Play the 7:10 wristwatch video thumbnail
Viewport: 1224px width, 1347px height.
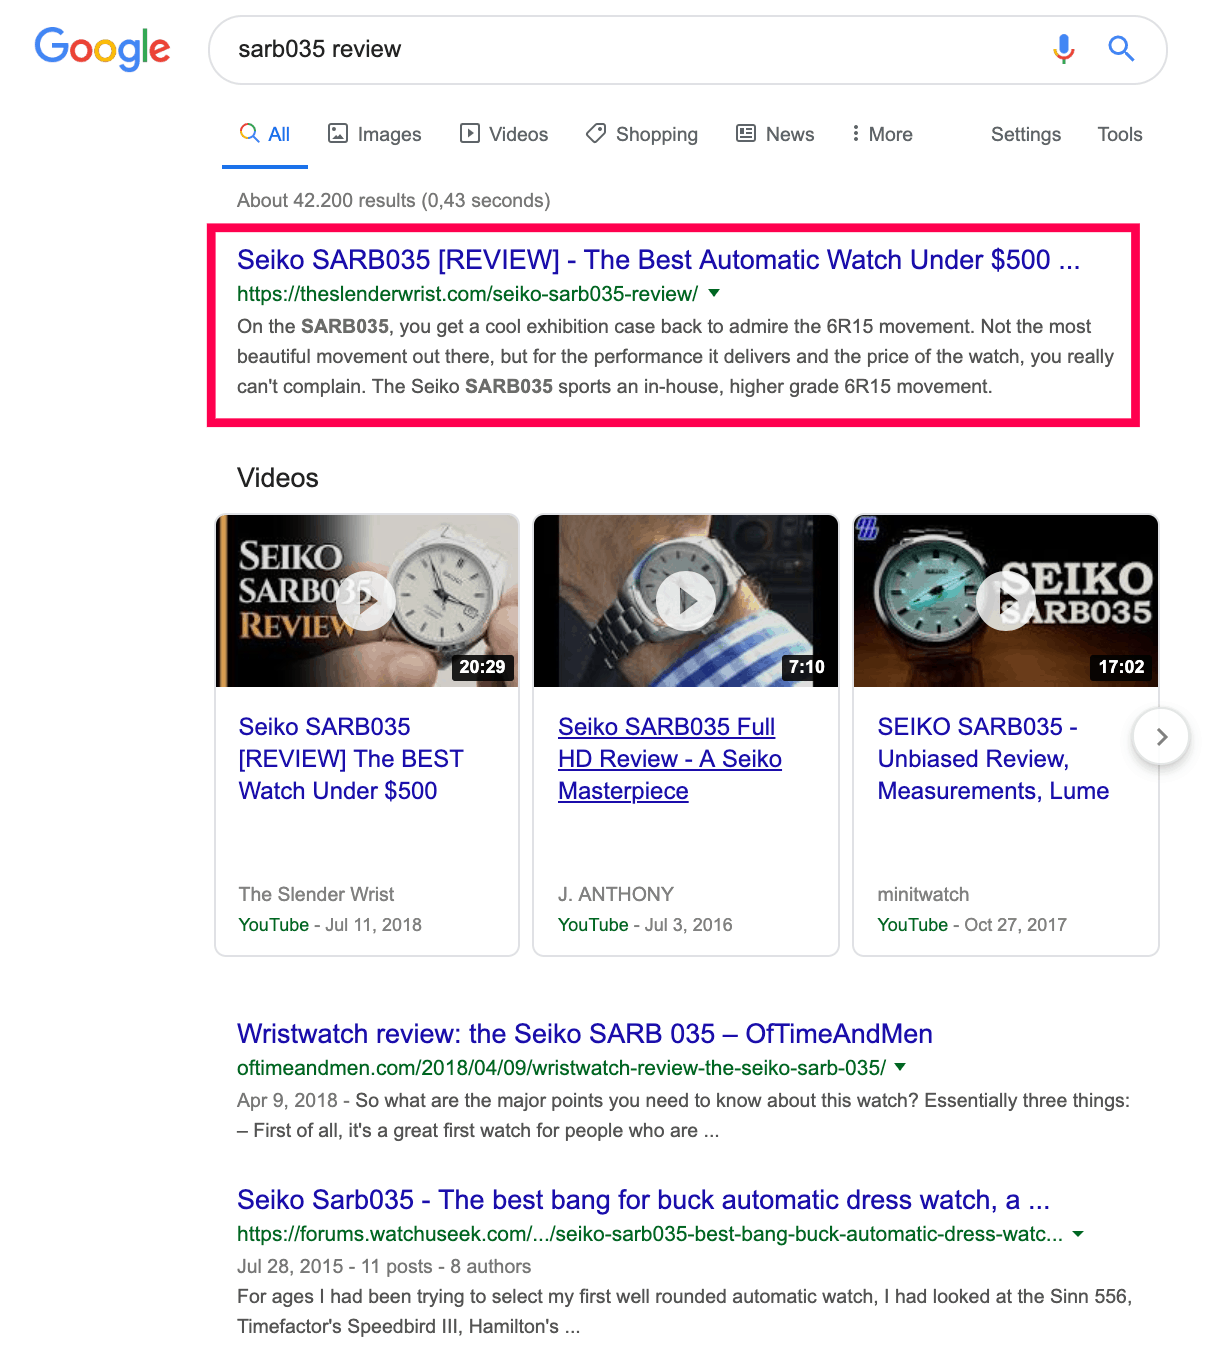[x=686, y=601]
